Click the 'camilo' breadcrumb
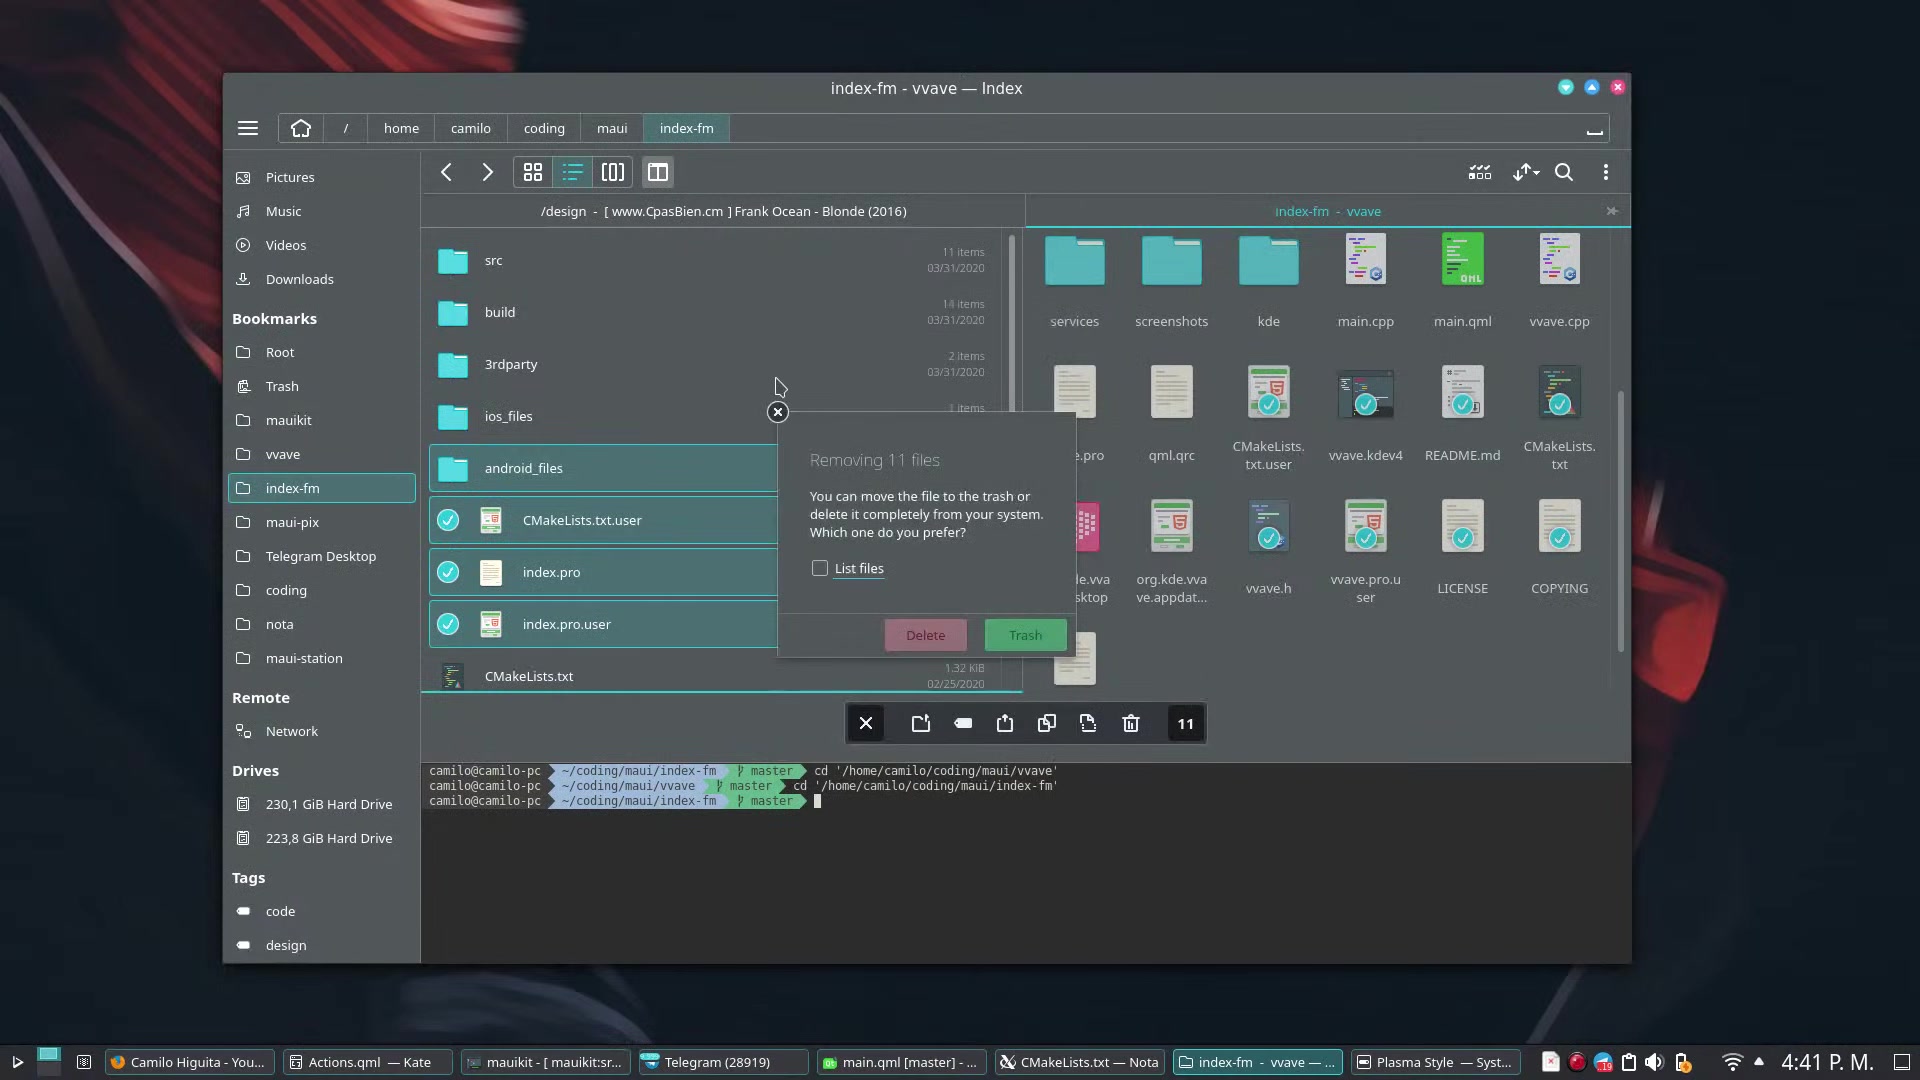 pyautogui.click(x=470, y=128)
